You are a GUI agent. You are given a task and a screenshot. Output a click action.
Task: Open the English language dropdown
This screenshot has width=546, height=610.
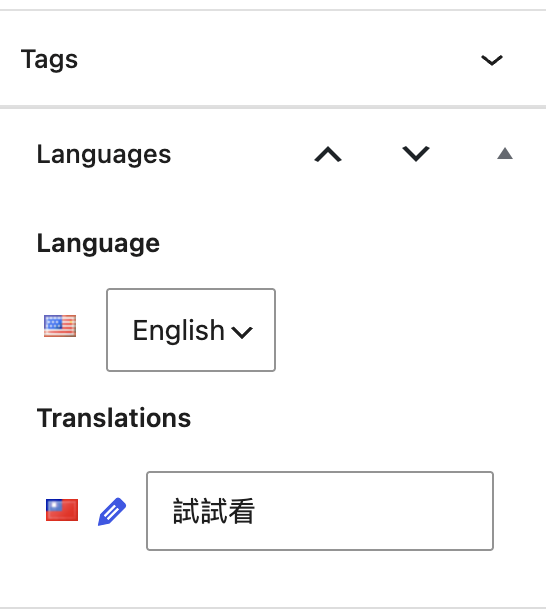click(191, 330)
